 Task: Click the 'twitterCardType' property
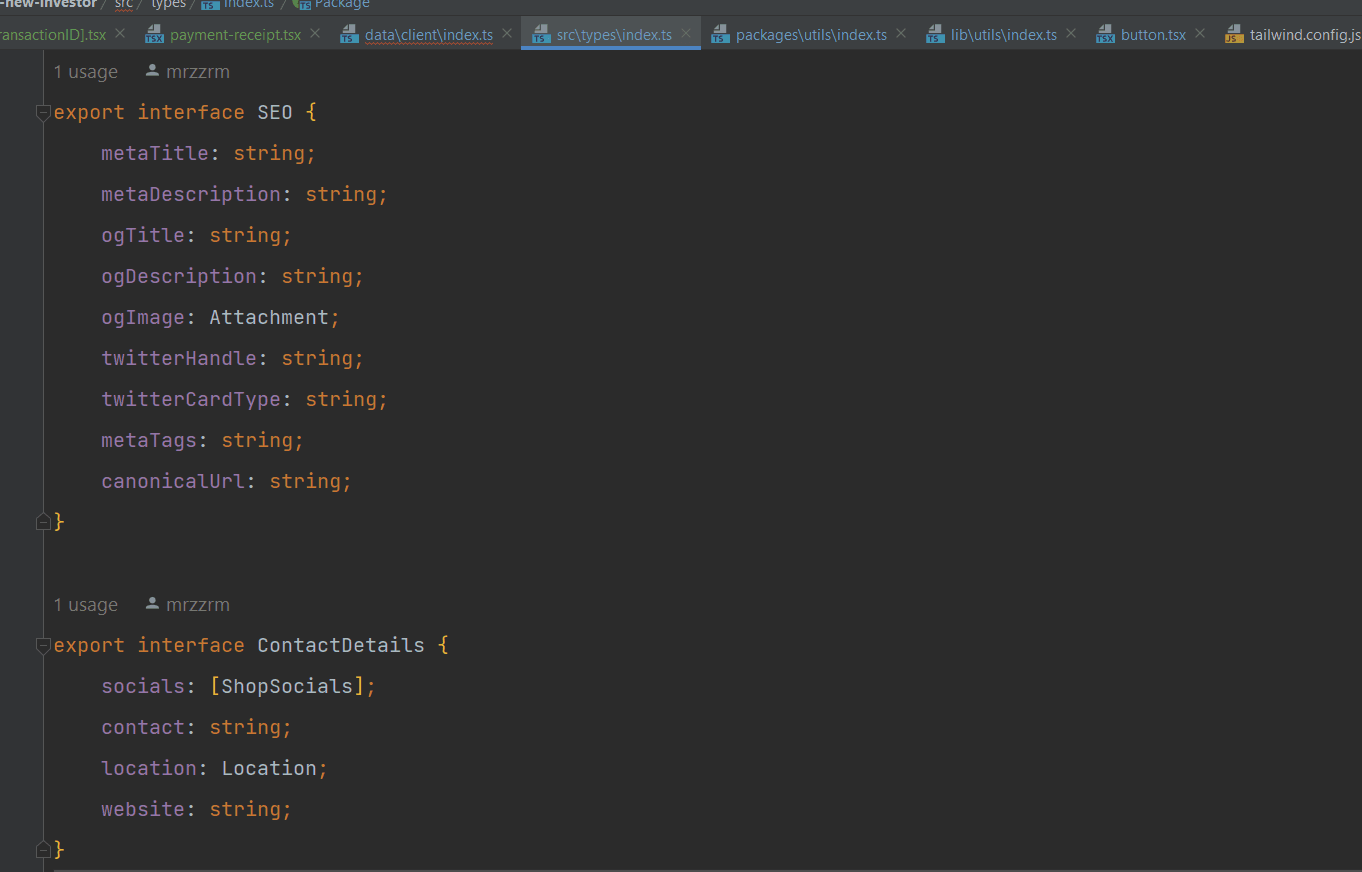coord(191,399)
